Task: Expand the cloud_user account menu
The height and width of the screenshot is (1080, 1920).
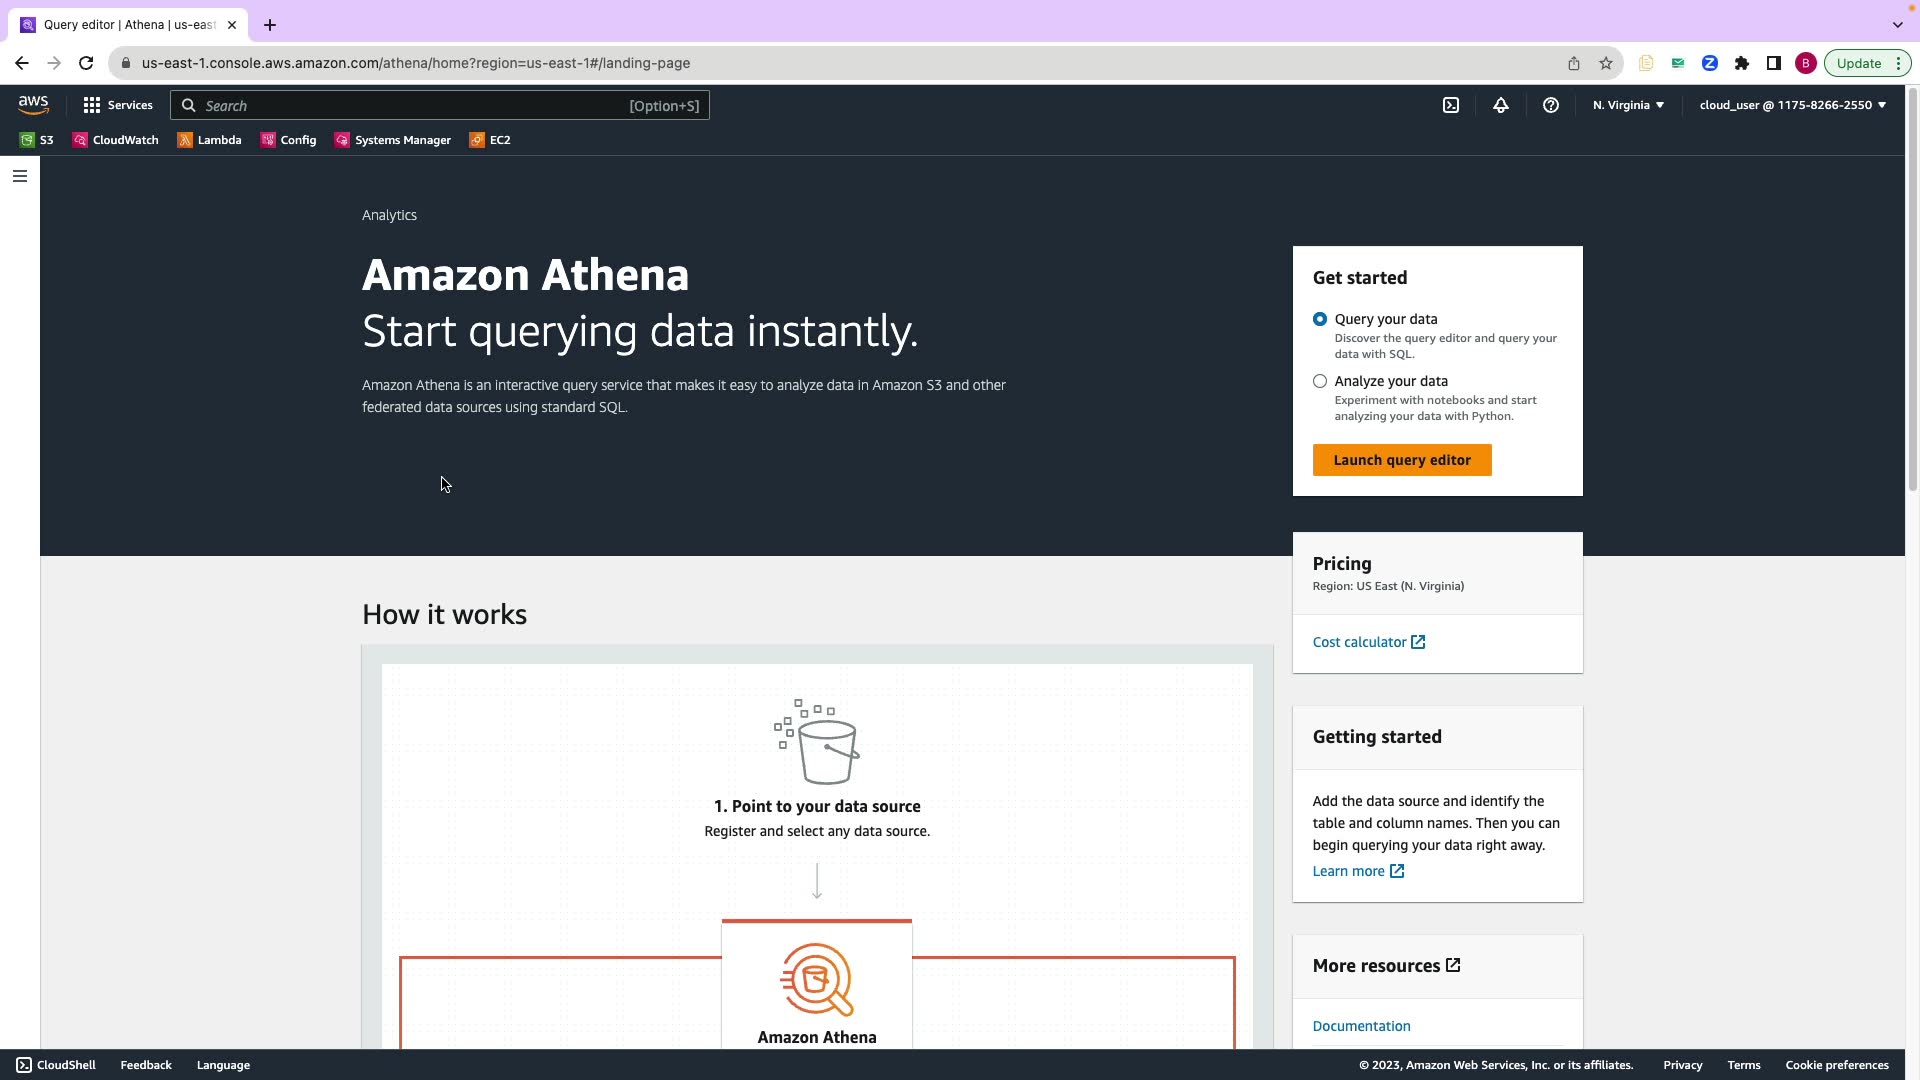Action: [x=1792, y=105]
